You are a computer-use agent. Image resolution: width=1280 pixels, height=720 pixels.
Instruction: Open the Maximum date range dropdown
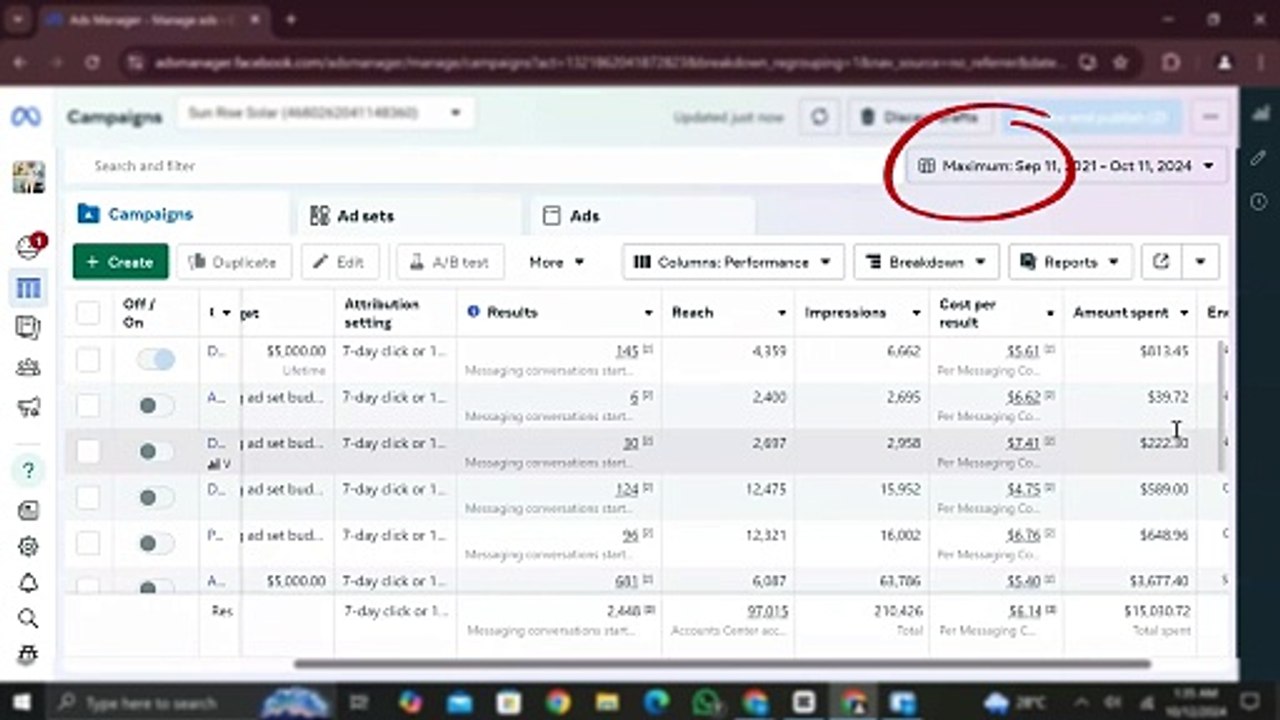(x=1065, y=166)
